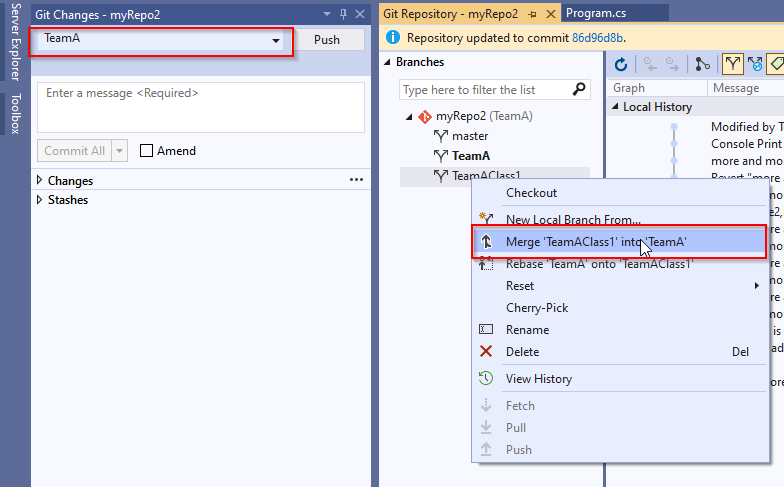The height and width of the screenshot is (487, 784).
Task: Click the New Local Branch star icon
Action: pos(486,218)
